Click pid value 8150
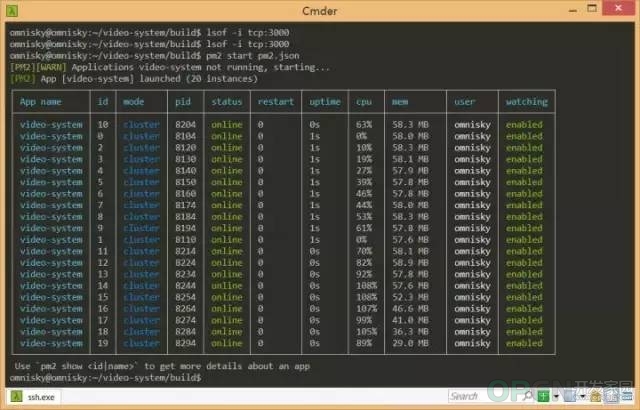 coord(185,182)
